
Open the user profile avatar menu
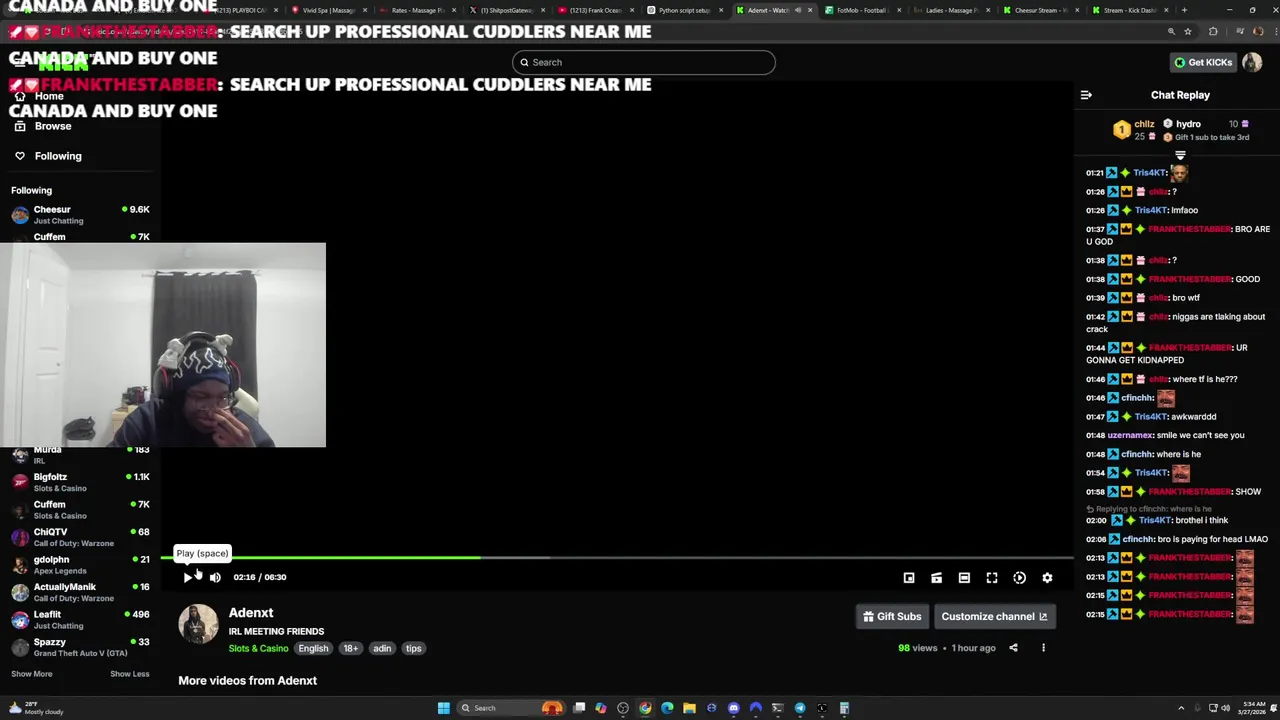[x=1252, y=62]
